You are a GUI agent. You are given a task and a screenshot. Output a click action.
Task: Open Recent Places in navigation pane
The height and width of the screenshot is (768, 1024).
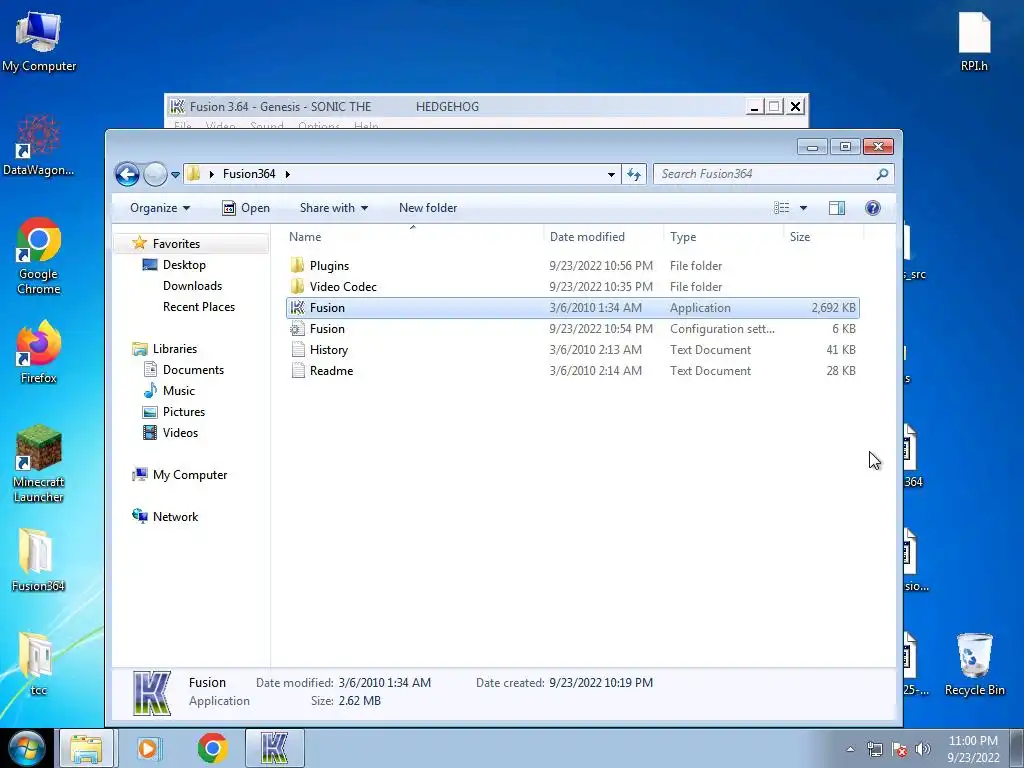pos(199,306)
